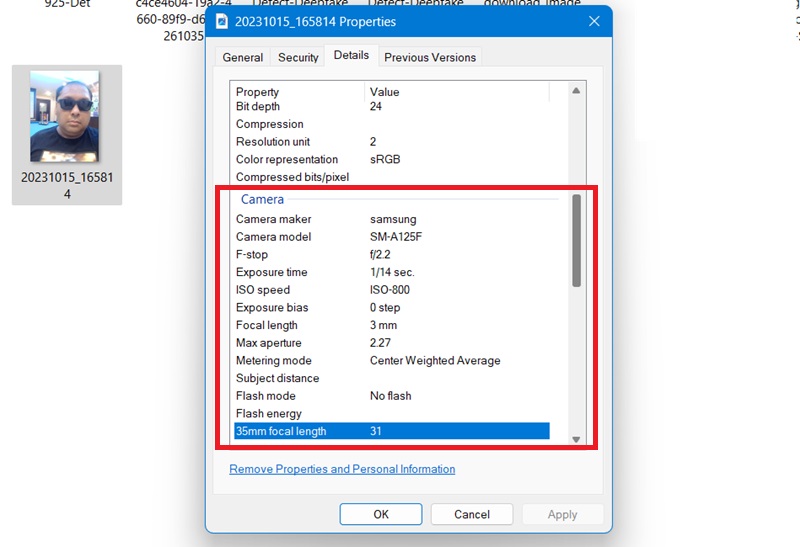Select the 20231015_165814 photo thumbnail
800x547 pixels.
pos(64,116)
